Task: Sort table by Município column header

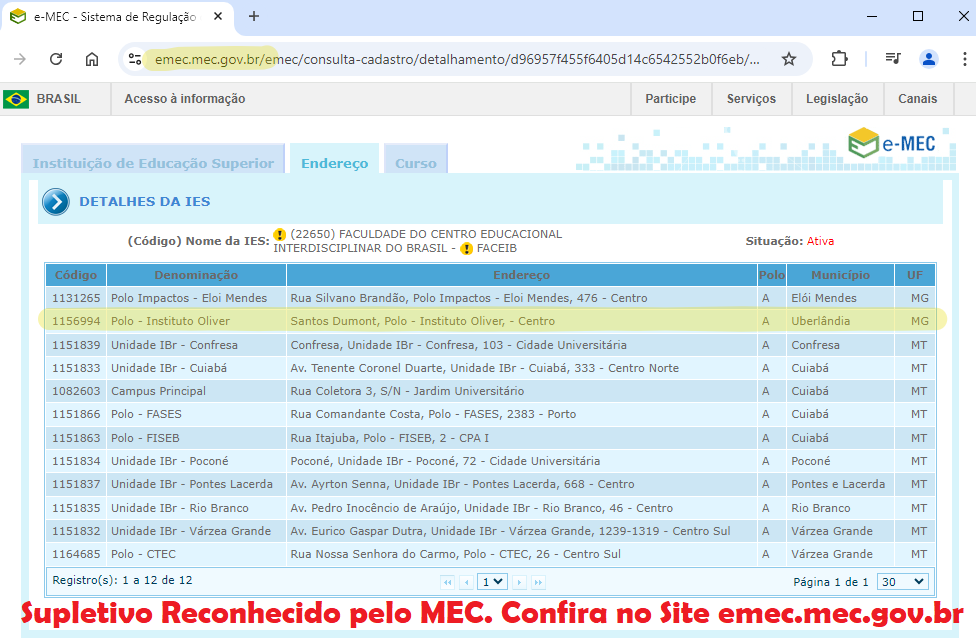Action: 839,275
